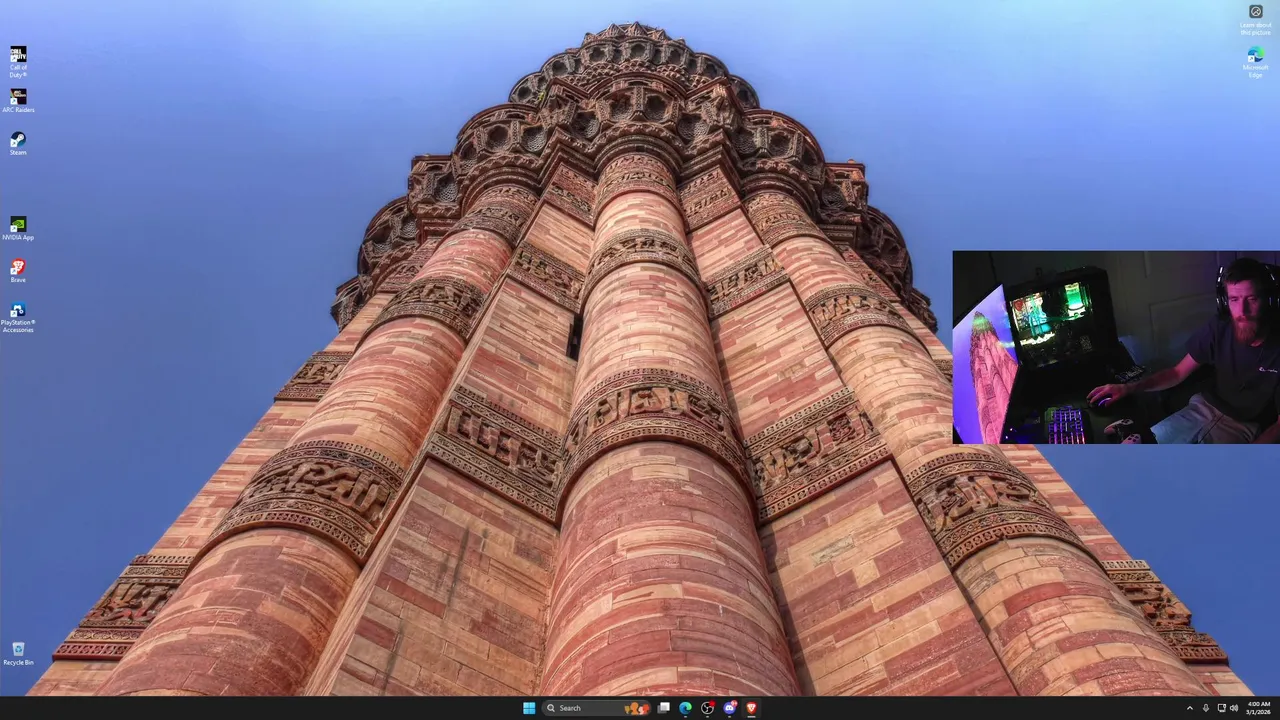The width and height of the screenshot is (1280, 720).
Task: Open the ARC Raiders desktop shortcut
Action: 18,100
